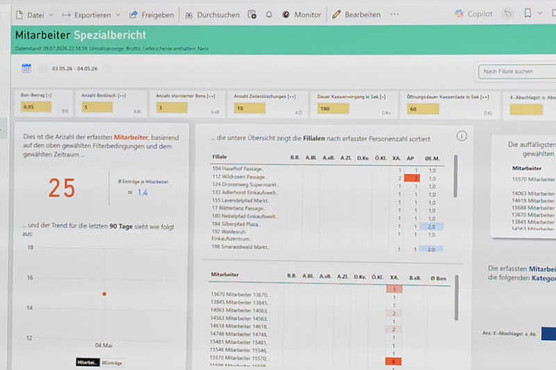Click the clipboard-settings icon beside Durchsuchen

click(x=252, y=15)
